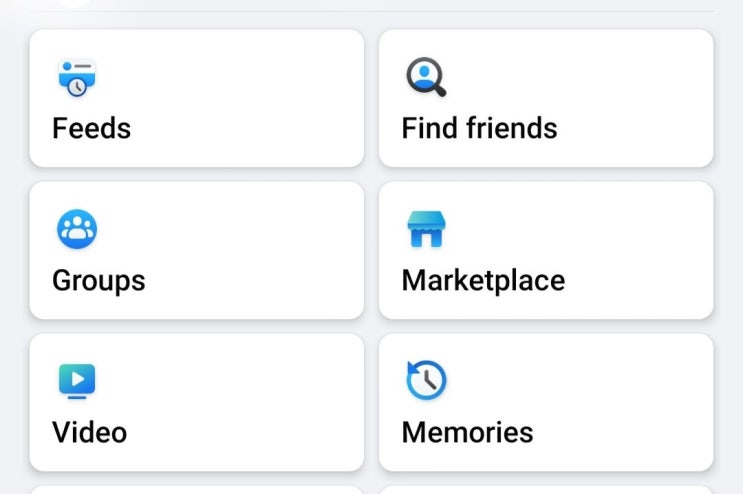Screen dimensions: 743x494
Task: Open the Video shortcut tile
Action: point(197,402)
